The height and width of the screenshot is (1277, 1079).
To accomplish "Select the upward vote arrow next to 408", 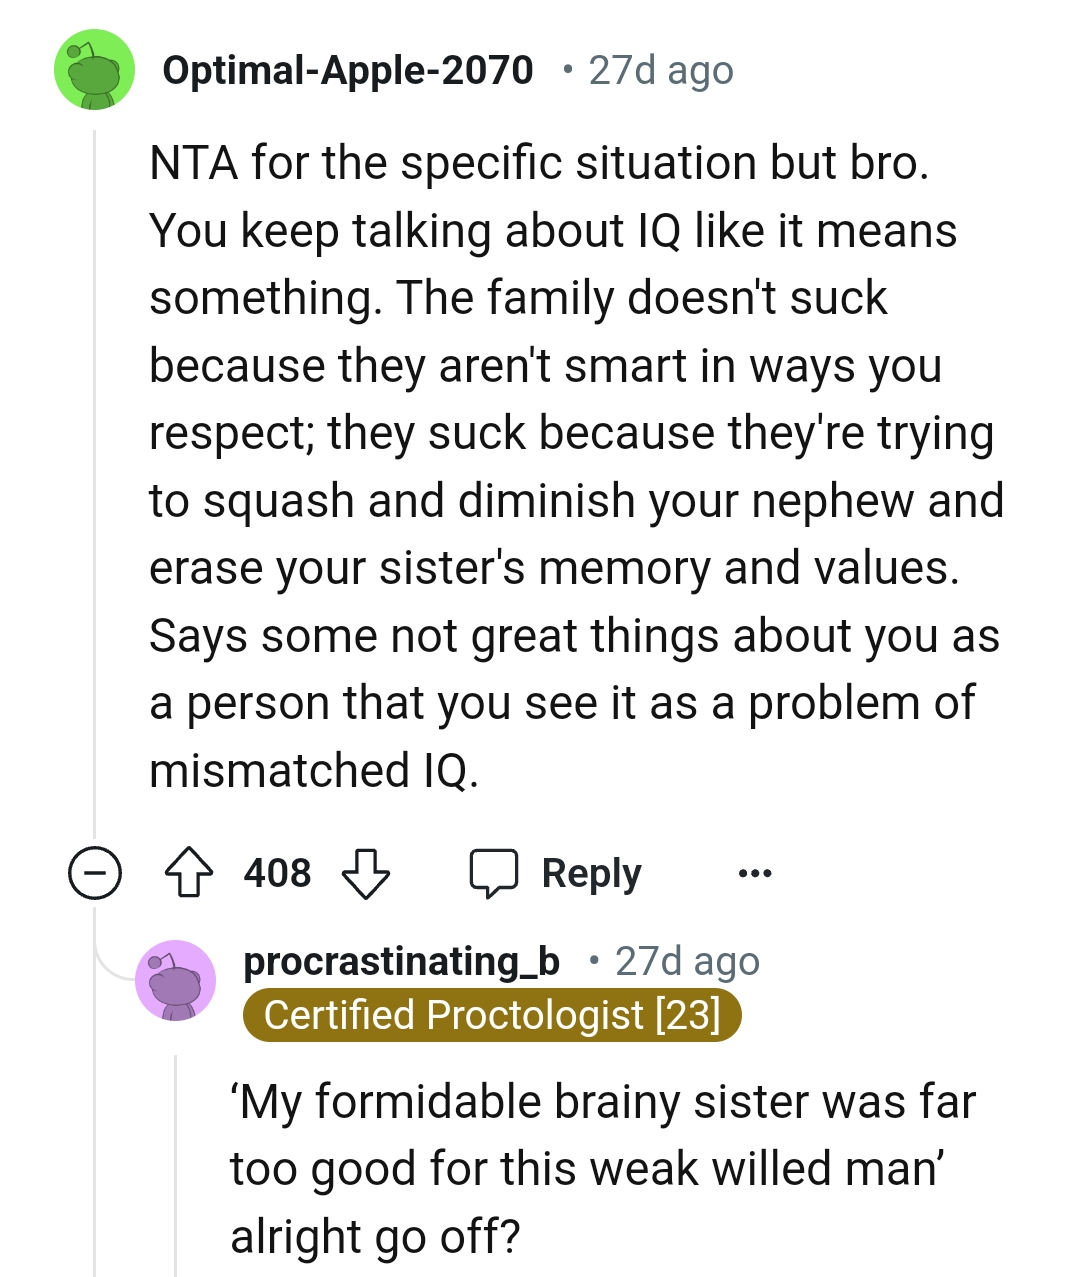I will 189,872.
